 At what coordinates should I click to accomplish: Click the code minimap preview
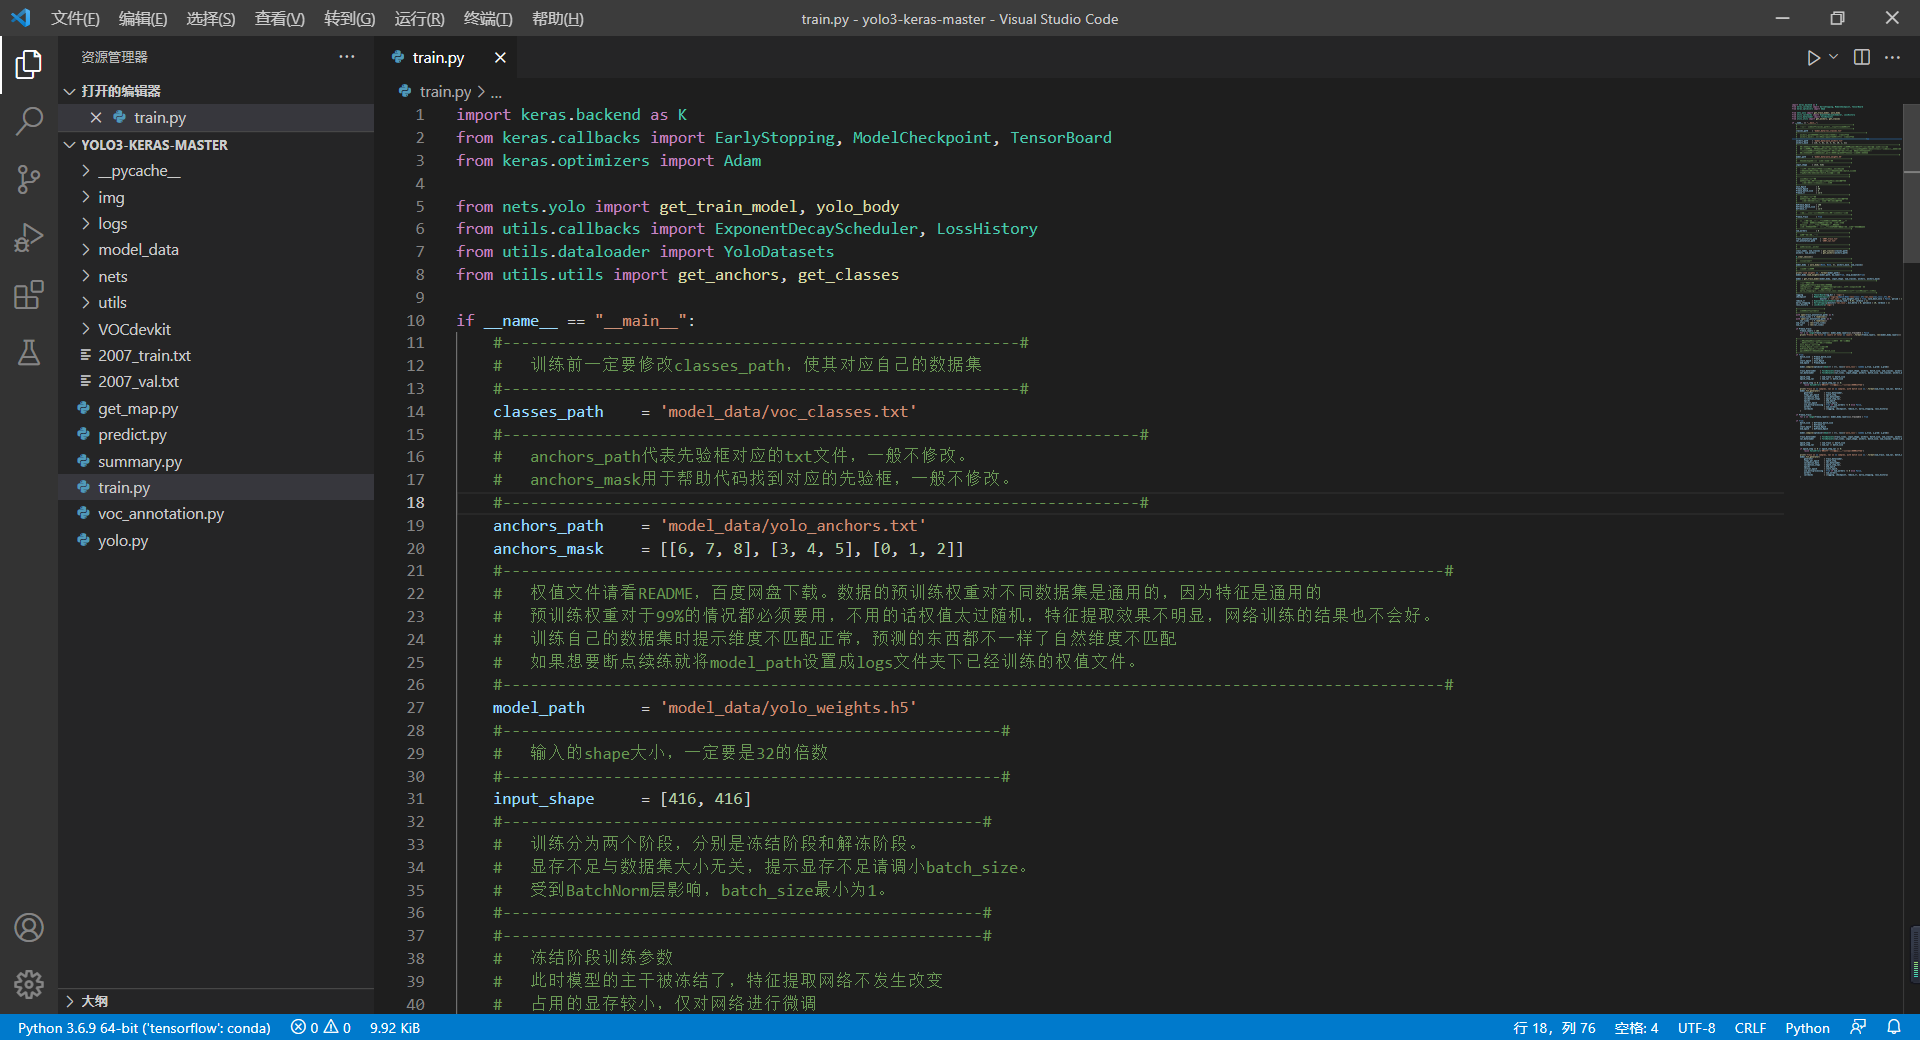coord(1846,290)
